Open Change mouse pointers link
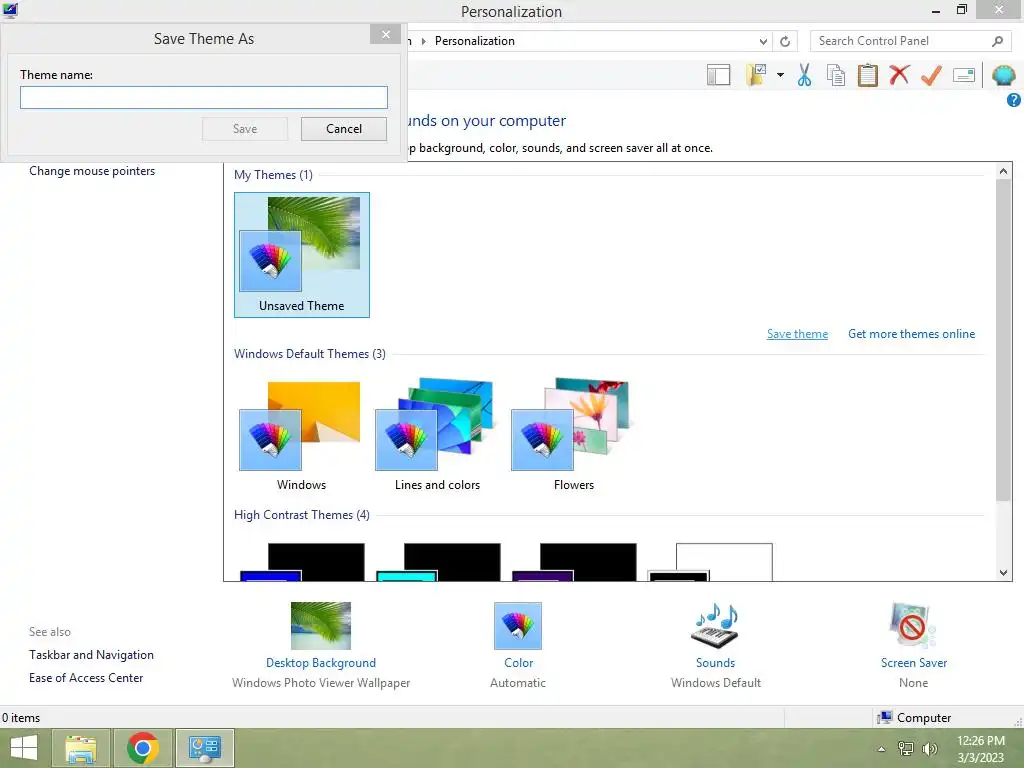1024x768 pixels. (92, 171)
